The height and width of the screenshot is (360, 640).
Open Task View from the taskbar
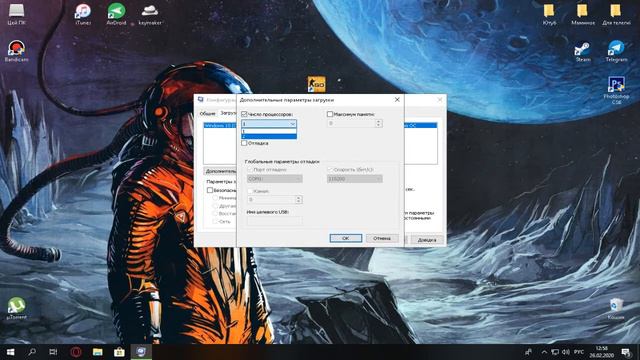click(x=53, y=352)
